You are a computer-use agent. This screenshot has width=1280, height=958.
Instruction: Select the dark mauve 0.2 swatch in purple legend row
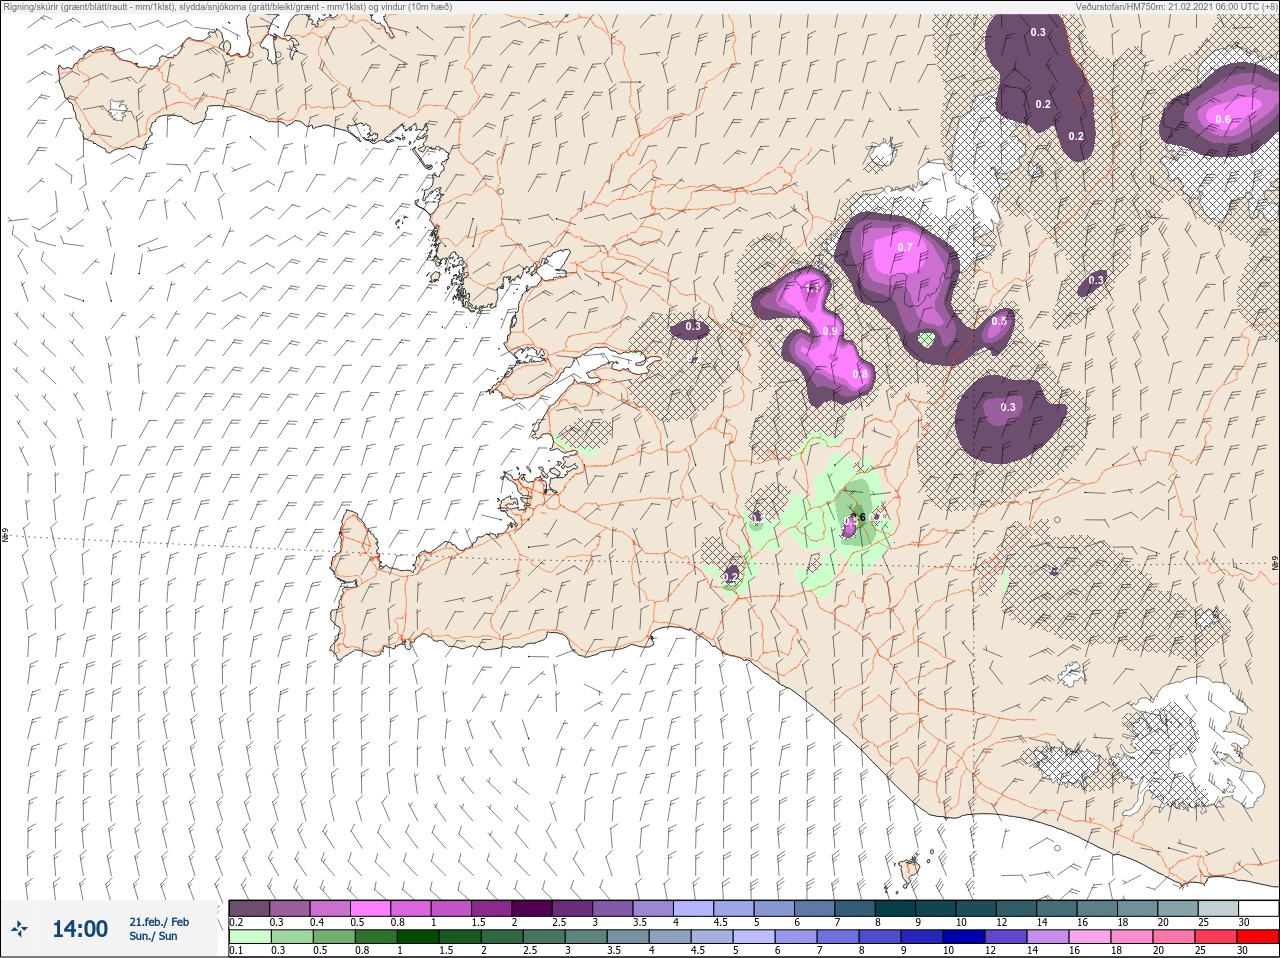click(249, 908)
